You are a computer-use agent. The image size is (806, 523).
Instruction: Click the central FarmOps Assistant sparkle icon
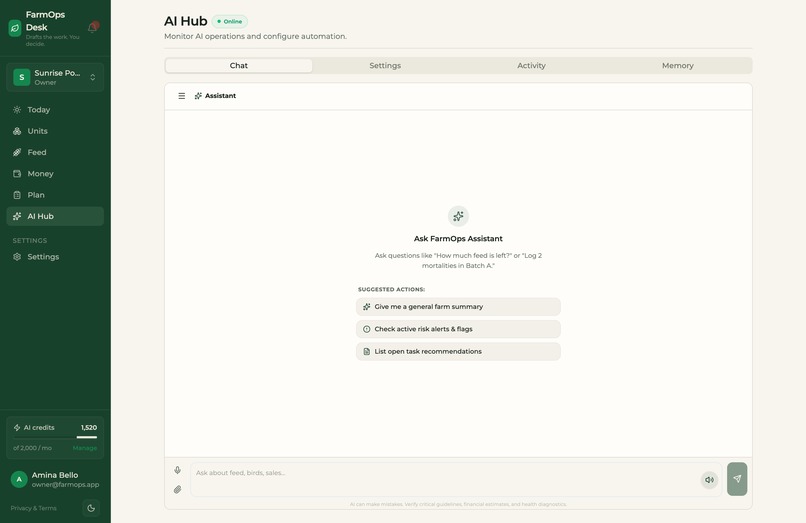458,217
